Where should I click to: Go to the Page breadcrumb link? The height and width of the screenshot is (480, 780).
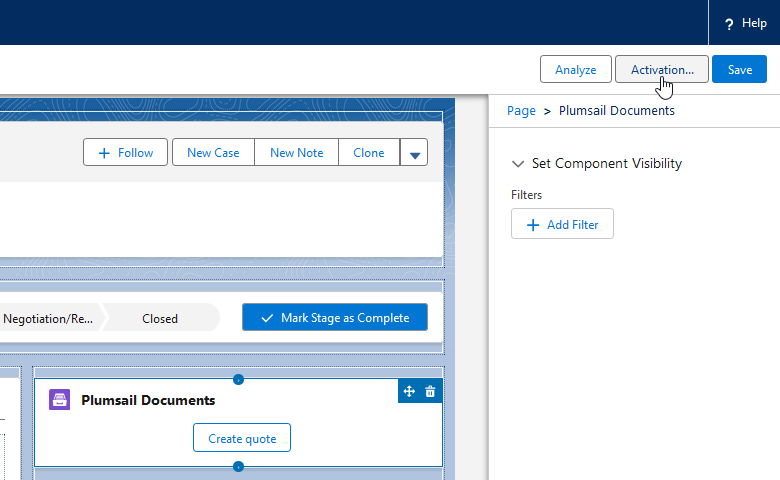[521, 110]
